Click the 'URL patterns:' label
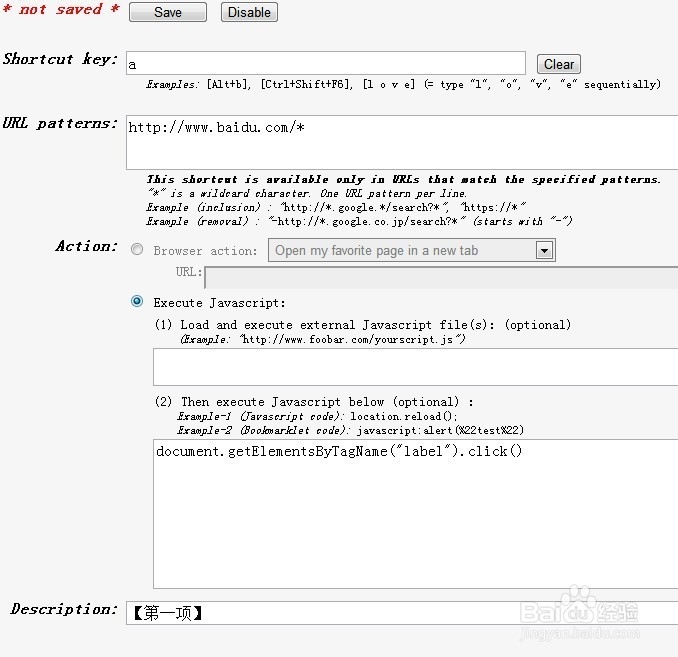This screenshot has width=678, height=657. pyautogui.click(x=60, y=123)
